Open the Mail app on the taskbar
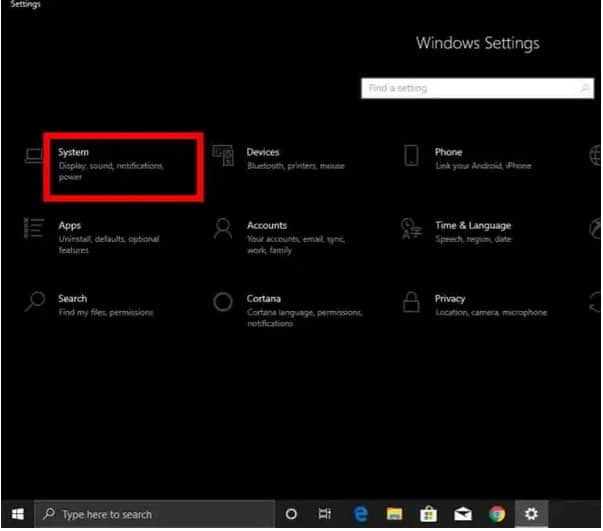 463,514
